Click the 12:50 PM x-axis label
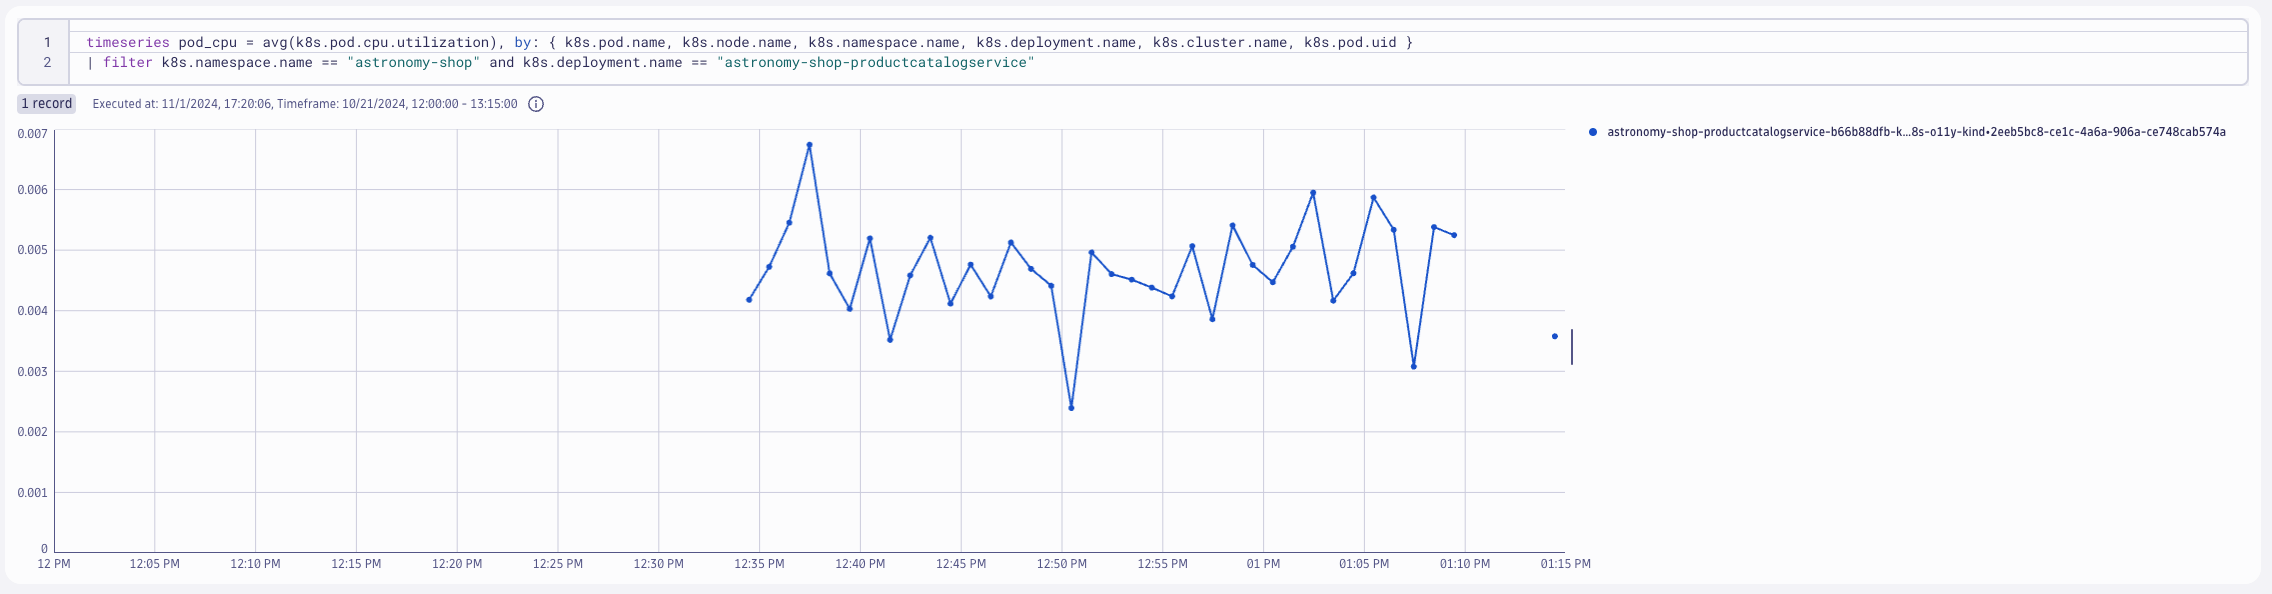 (x=1061, y=564)
